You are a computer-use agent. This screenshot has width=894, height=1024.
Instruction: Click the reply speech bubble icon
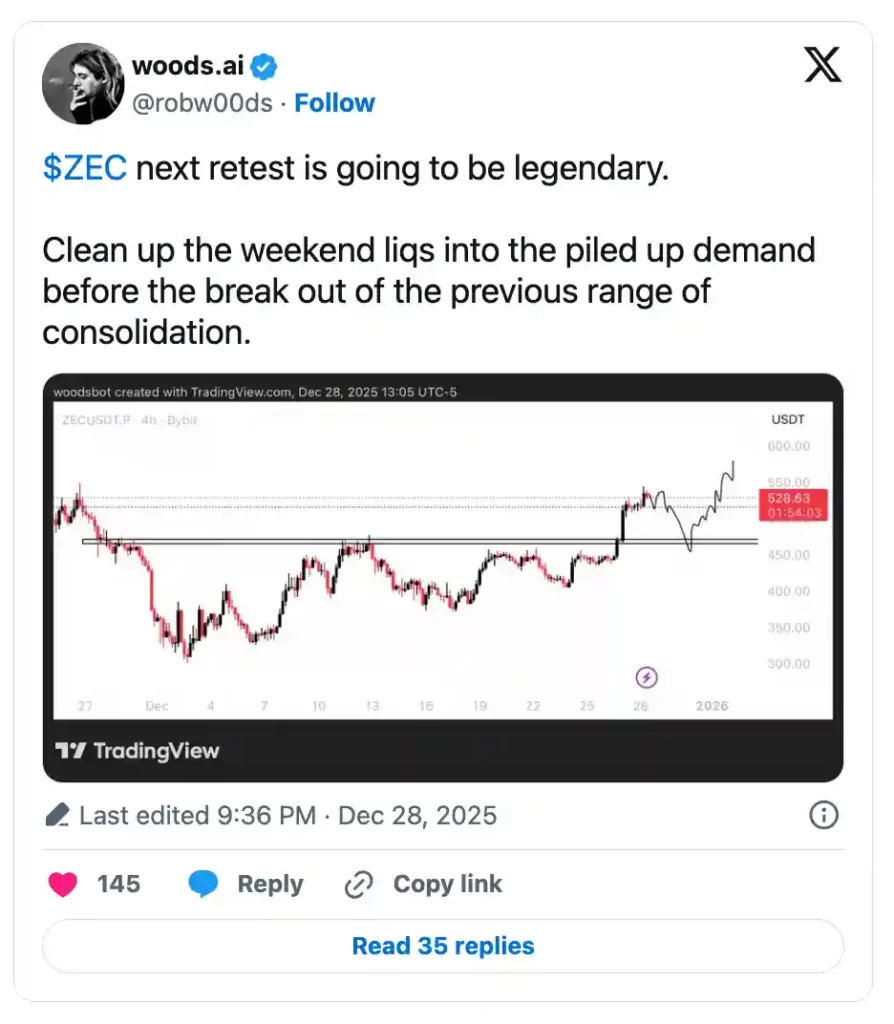[x=204, y=884]
